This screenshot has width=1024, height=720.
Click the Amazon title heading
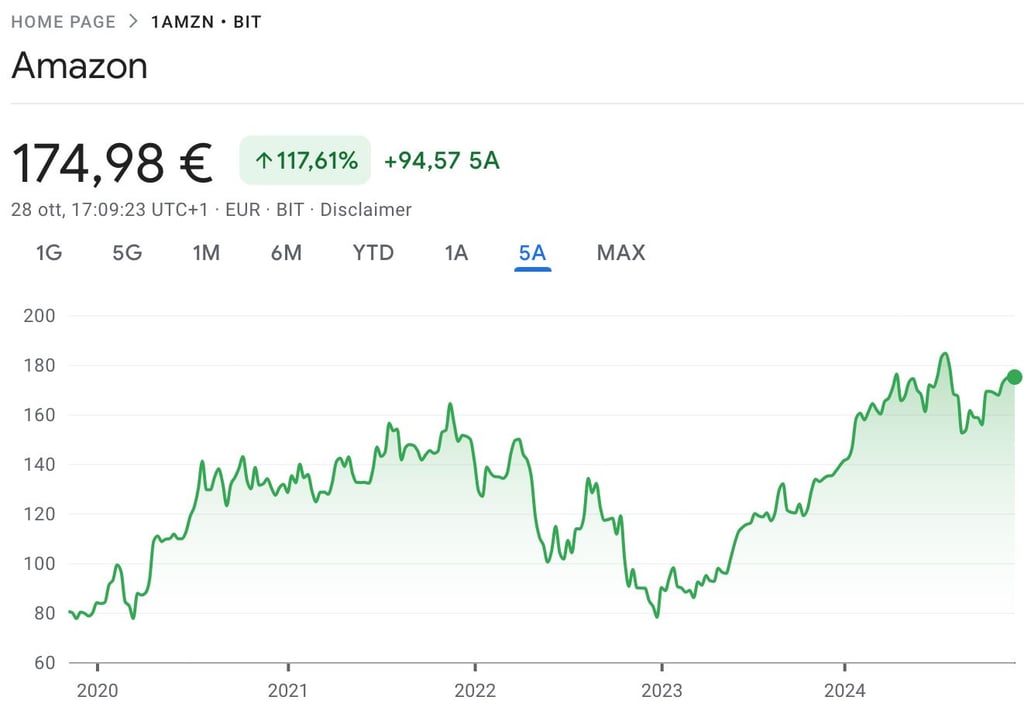click(x=79, y=66)
